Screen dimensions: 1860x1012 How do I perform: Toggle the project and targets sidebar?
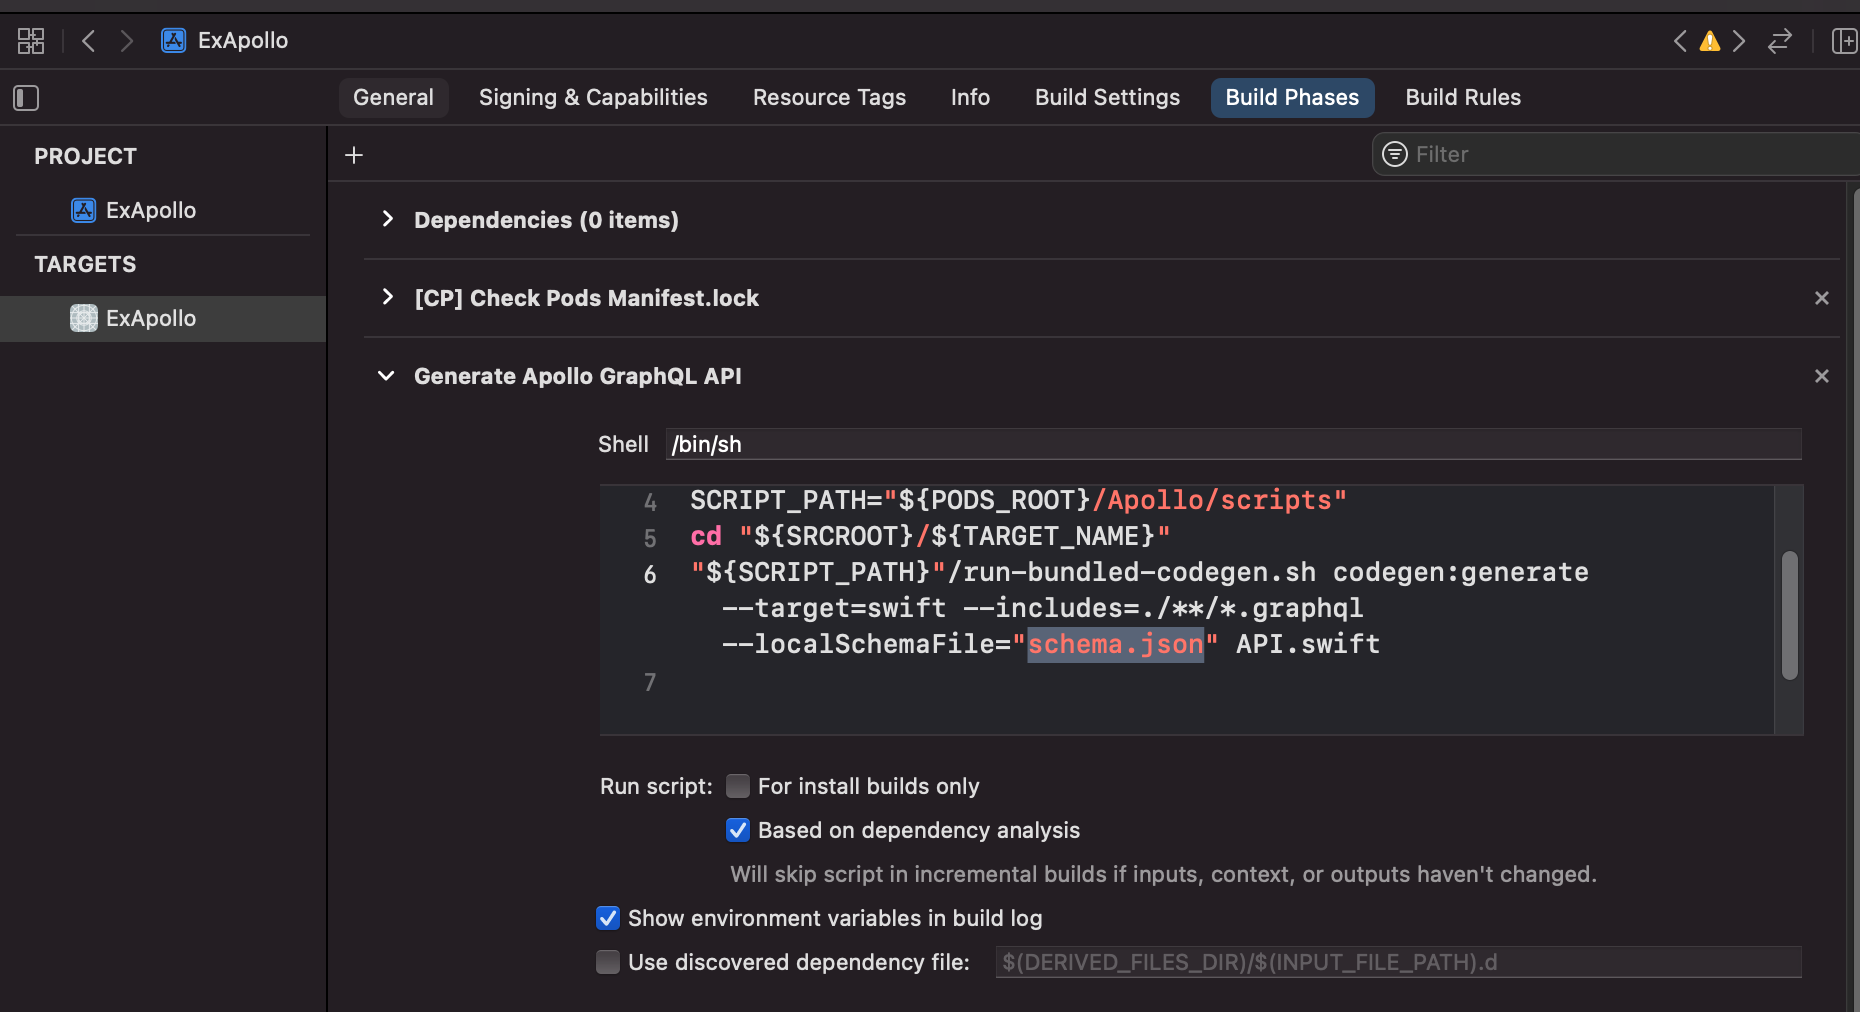[x=26, y=98]
